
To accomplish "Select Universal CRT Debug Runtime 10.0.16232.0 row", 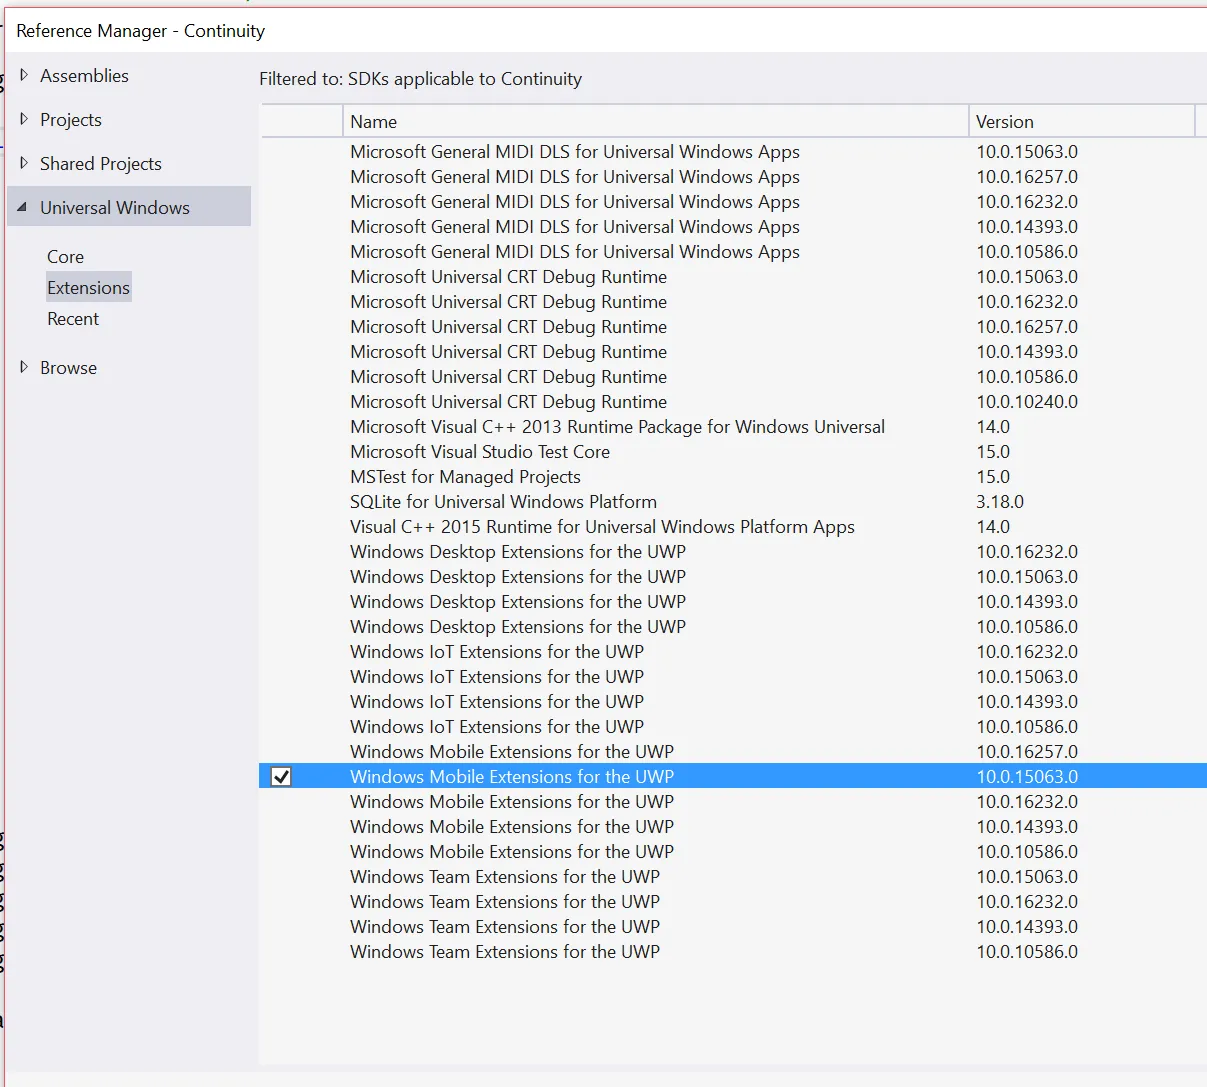I will [x=732, y=302].
